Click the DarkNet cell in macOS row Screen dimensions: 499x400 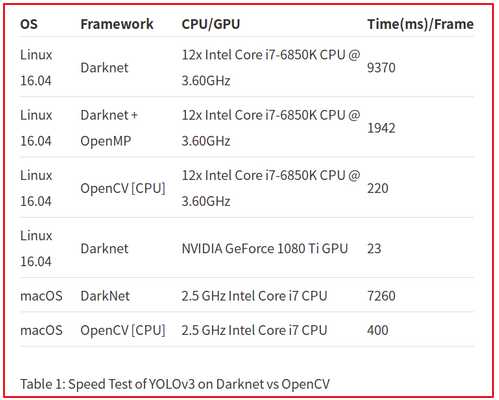click(105, 296)
